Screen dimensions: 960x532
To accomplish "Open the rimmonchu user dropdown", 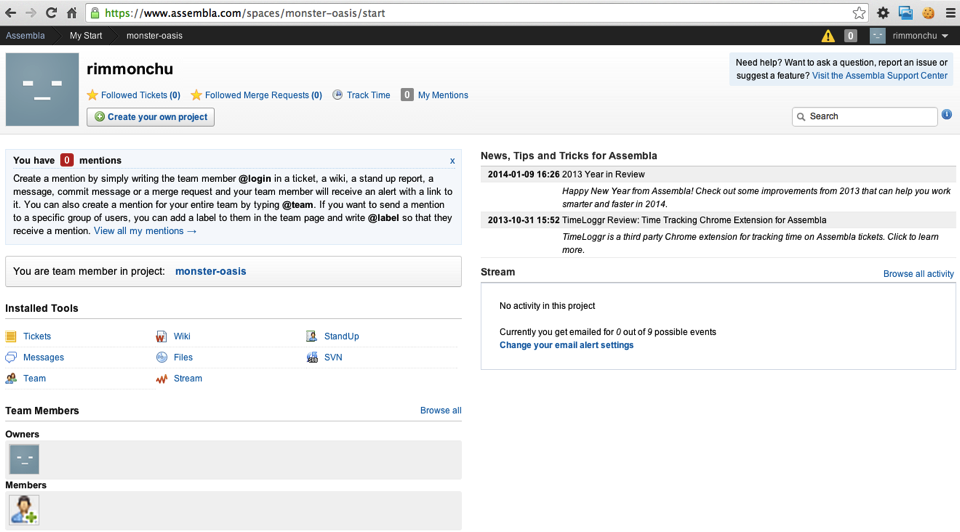I will 920,36.
